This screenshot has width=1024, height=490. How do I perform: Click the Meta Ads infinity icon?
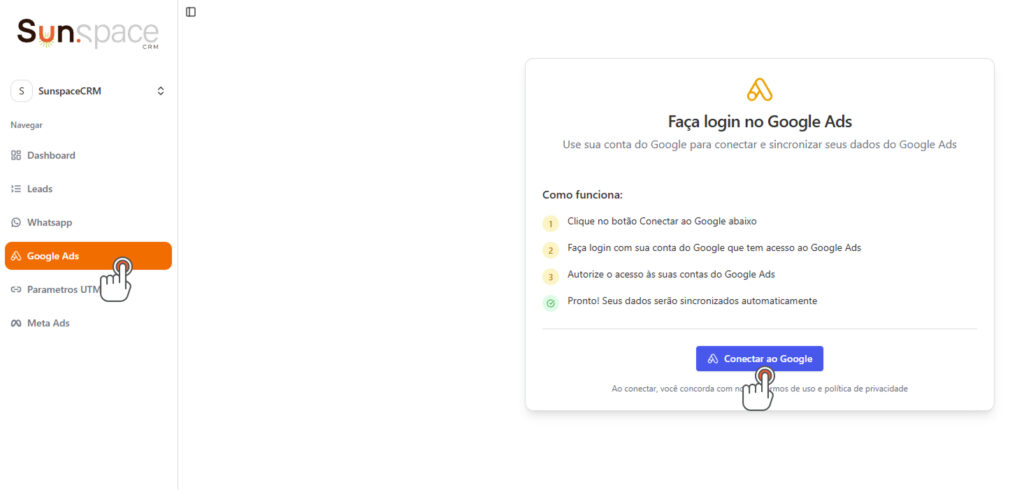[x=16, y=323]
